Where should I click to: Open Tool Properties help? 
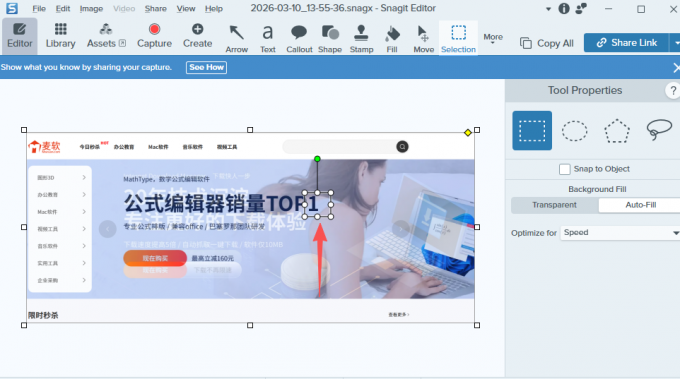point(673,91)
